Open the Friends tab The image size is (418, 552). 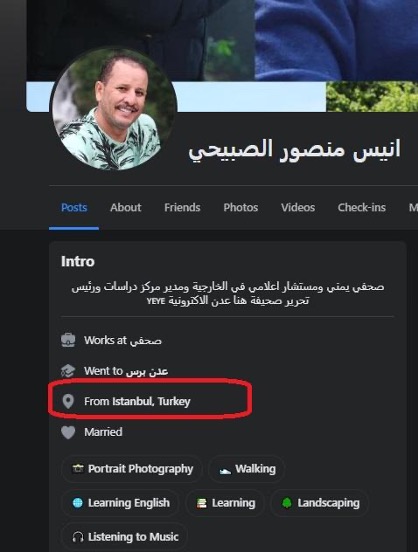click(x=182, y=207)
